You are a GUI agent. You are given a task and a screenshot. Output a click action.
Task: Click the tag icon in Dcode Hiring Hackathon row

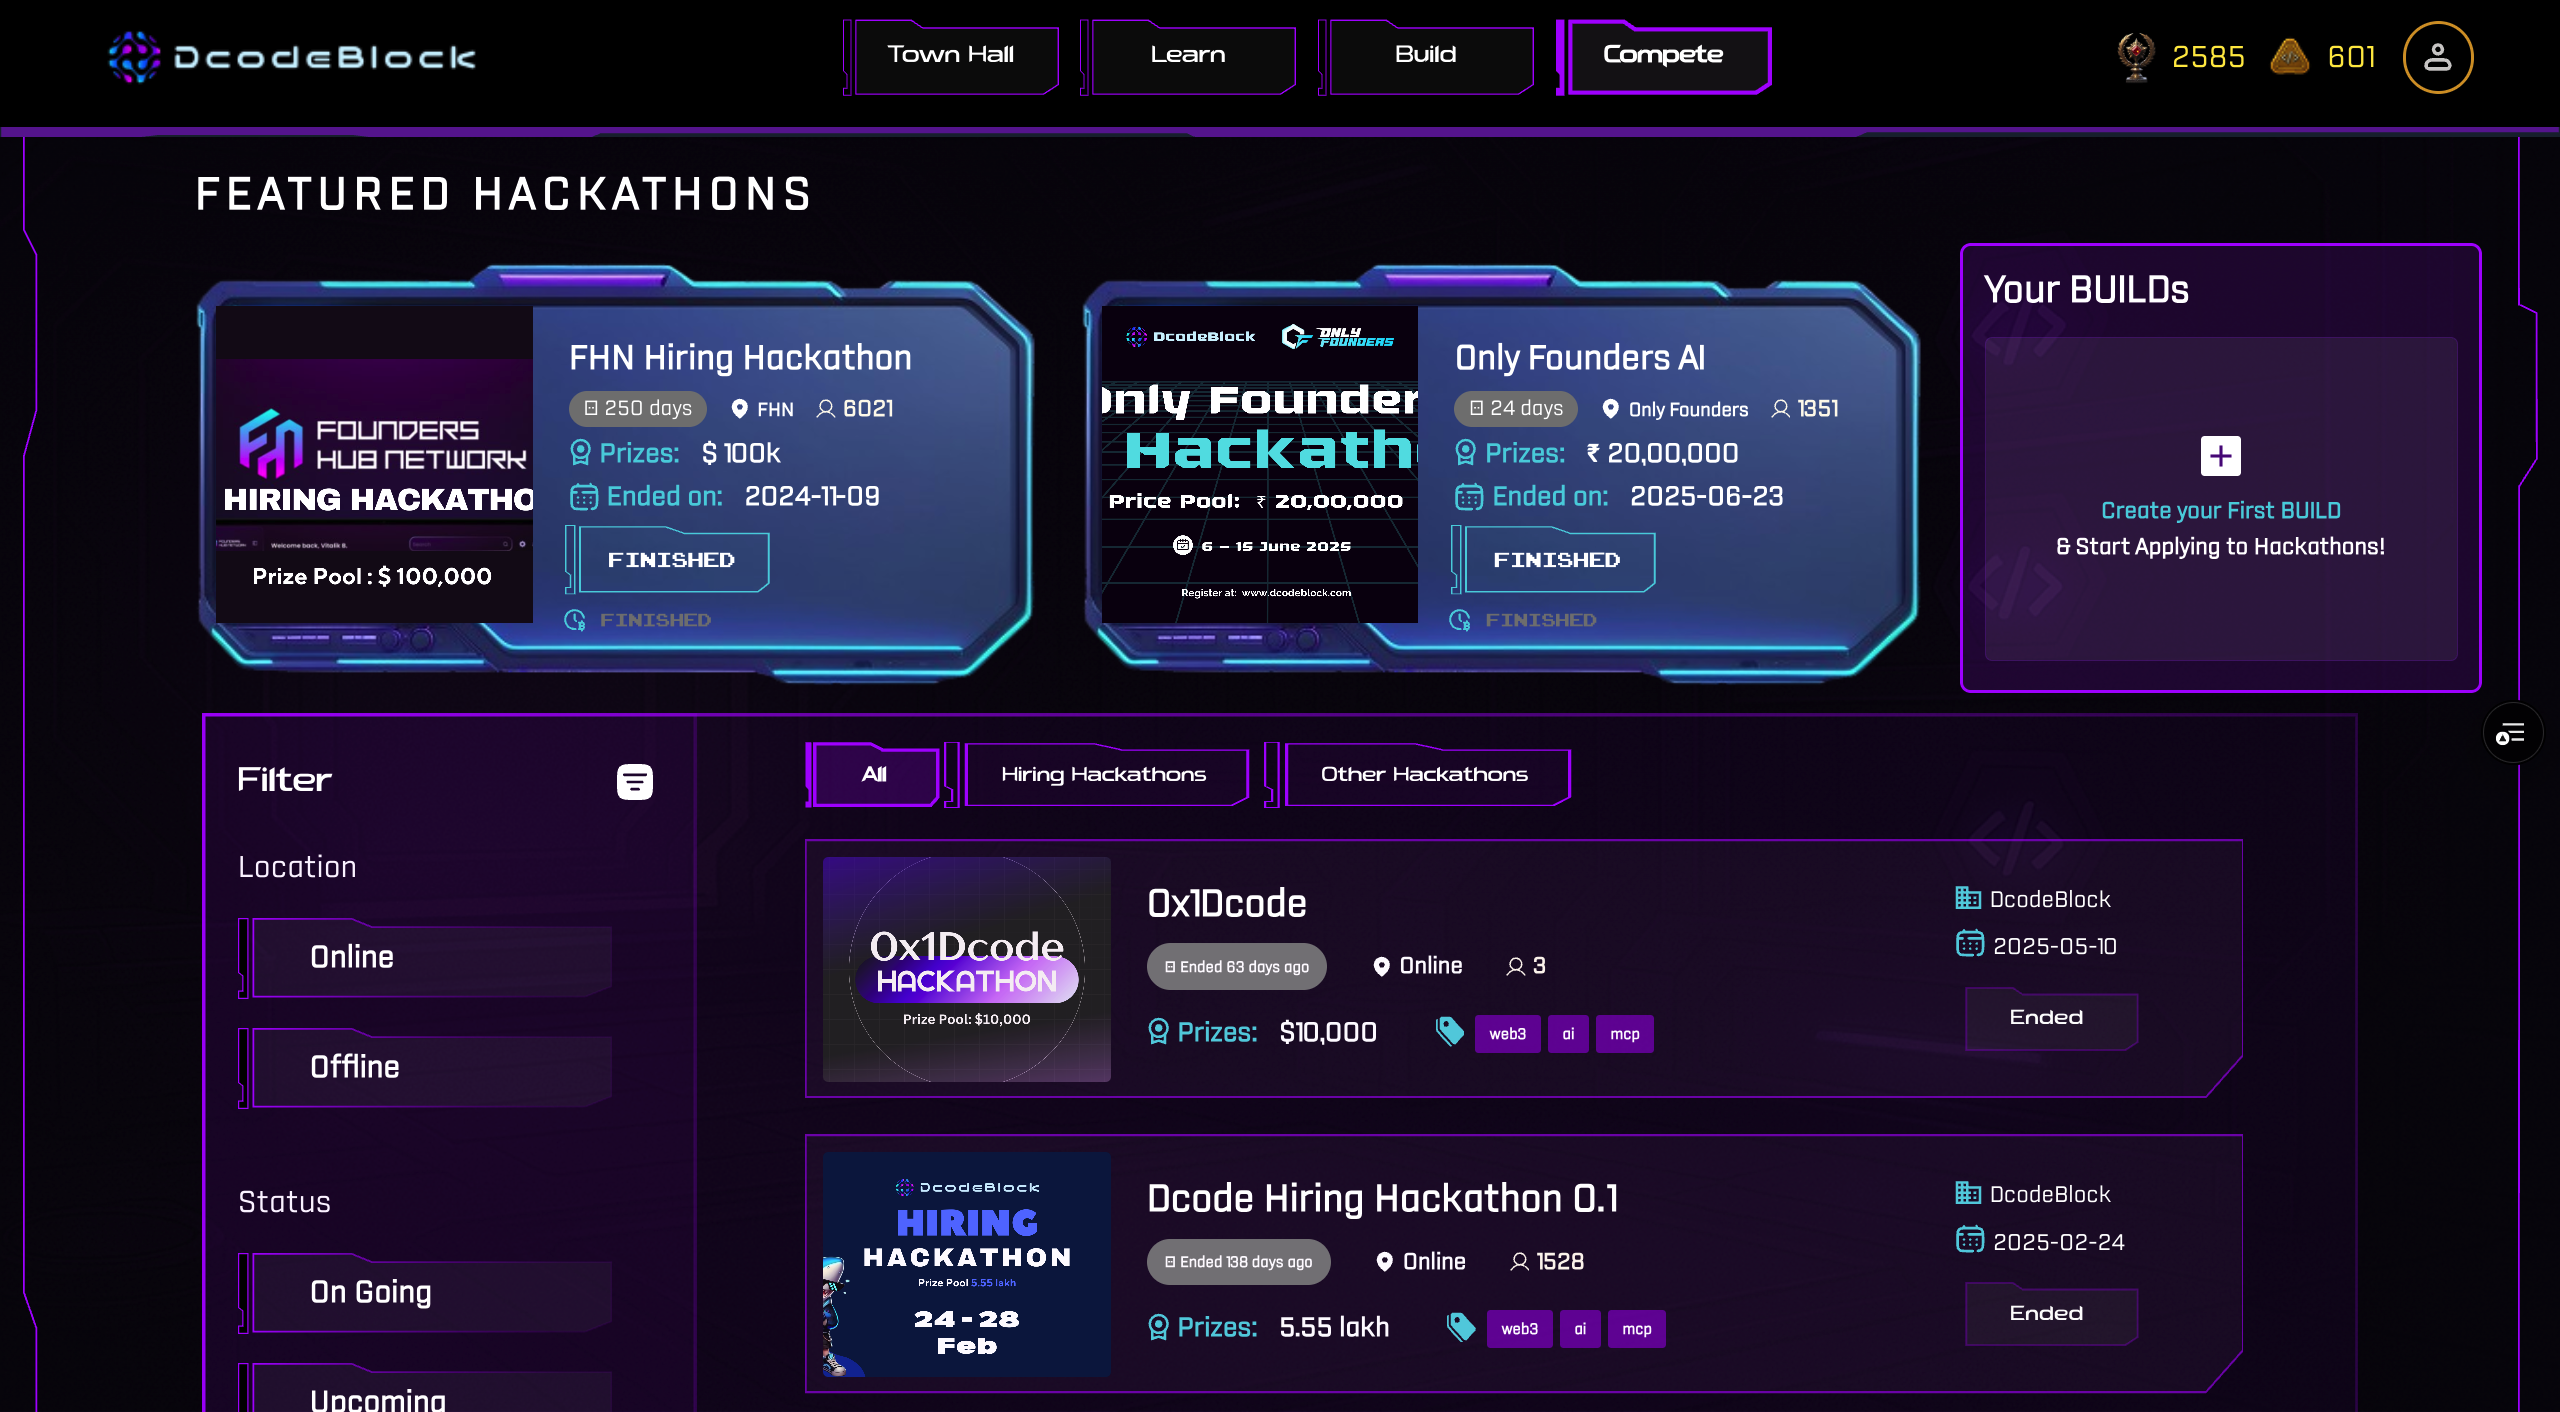point(1461,1327)
